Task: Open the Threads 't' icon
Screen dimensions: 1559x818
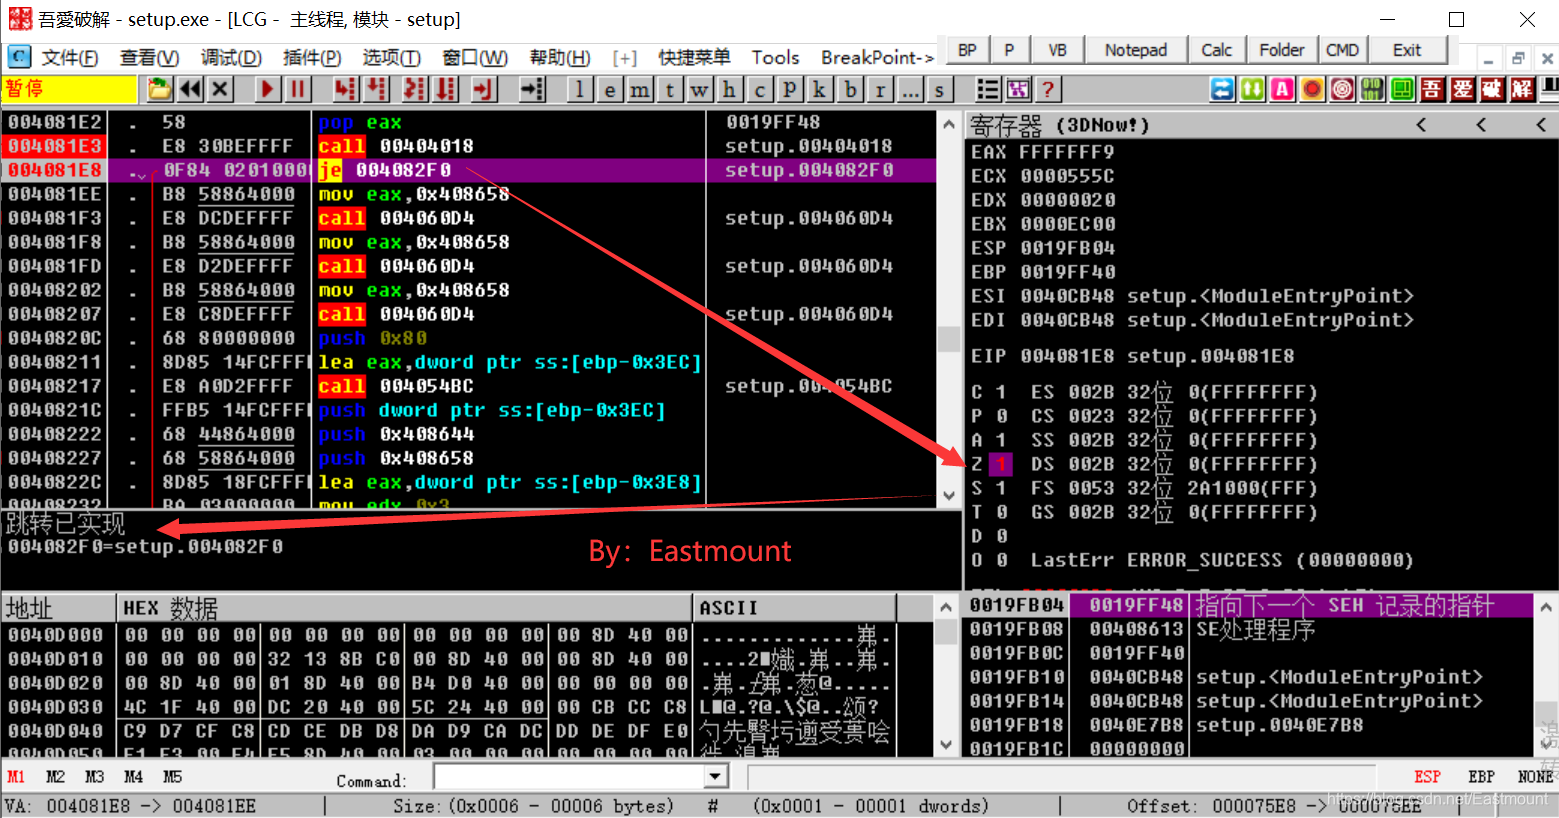Action: (670, 89)
